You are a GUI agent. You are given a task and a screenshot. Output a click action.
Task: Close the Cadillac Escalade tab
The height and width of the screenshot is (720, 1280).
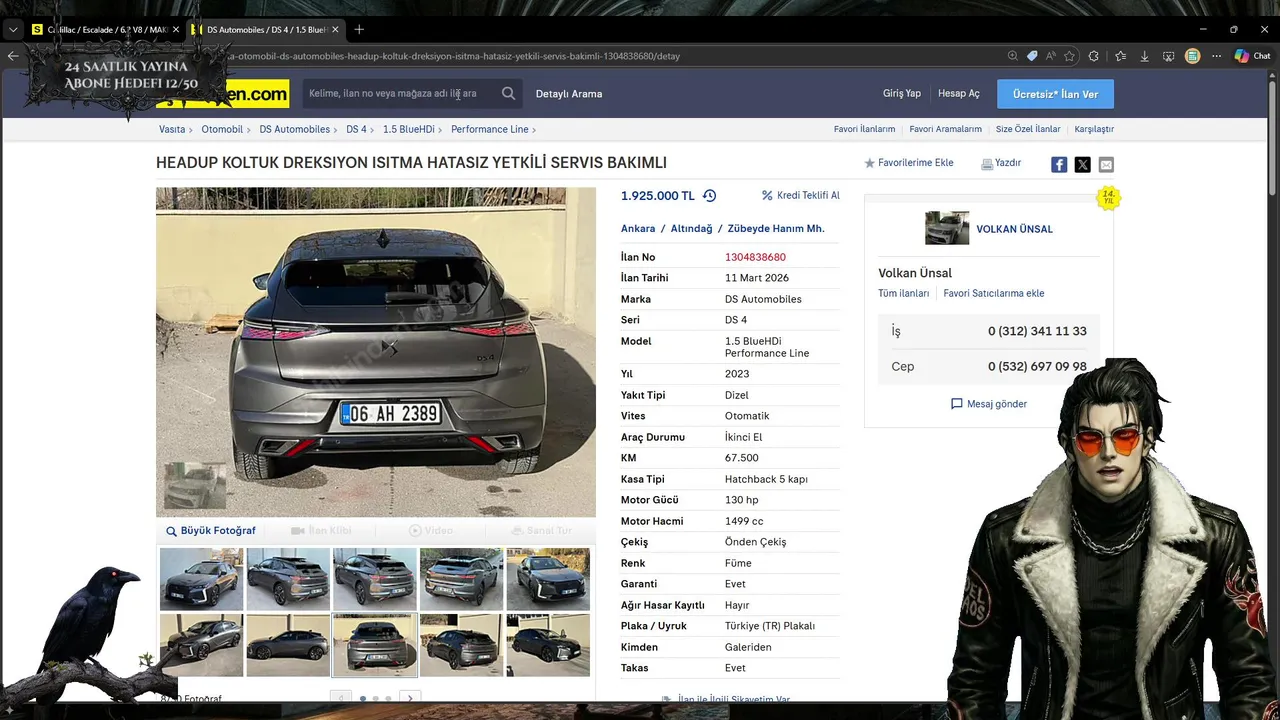(176, 30)
